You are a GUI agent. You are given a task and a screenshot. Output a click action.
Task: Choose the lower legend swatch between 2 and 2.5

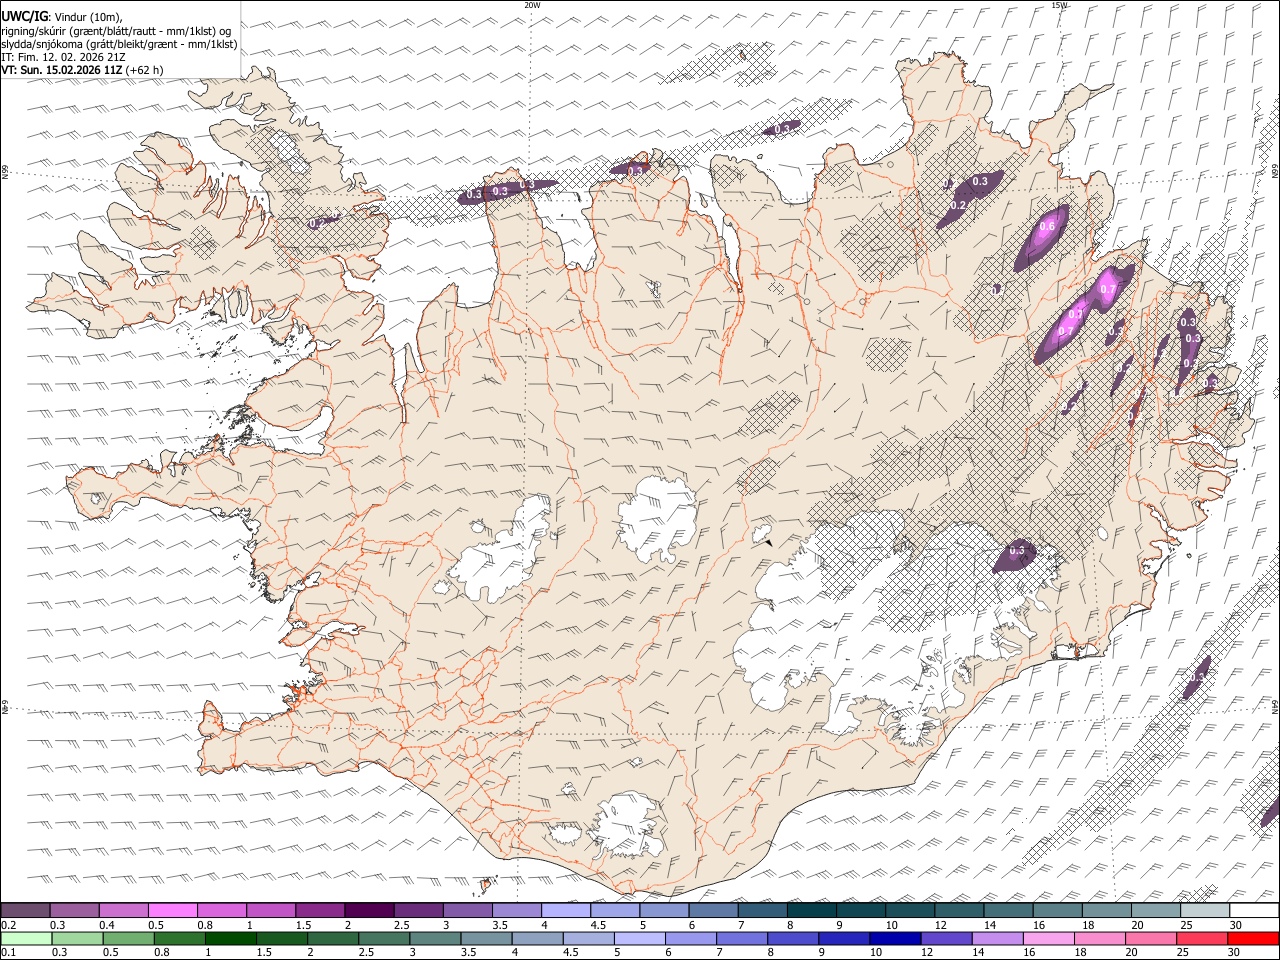pyautogui.click(x=333, y=939)
